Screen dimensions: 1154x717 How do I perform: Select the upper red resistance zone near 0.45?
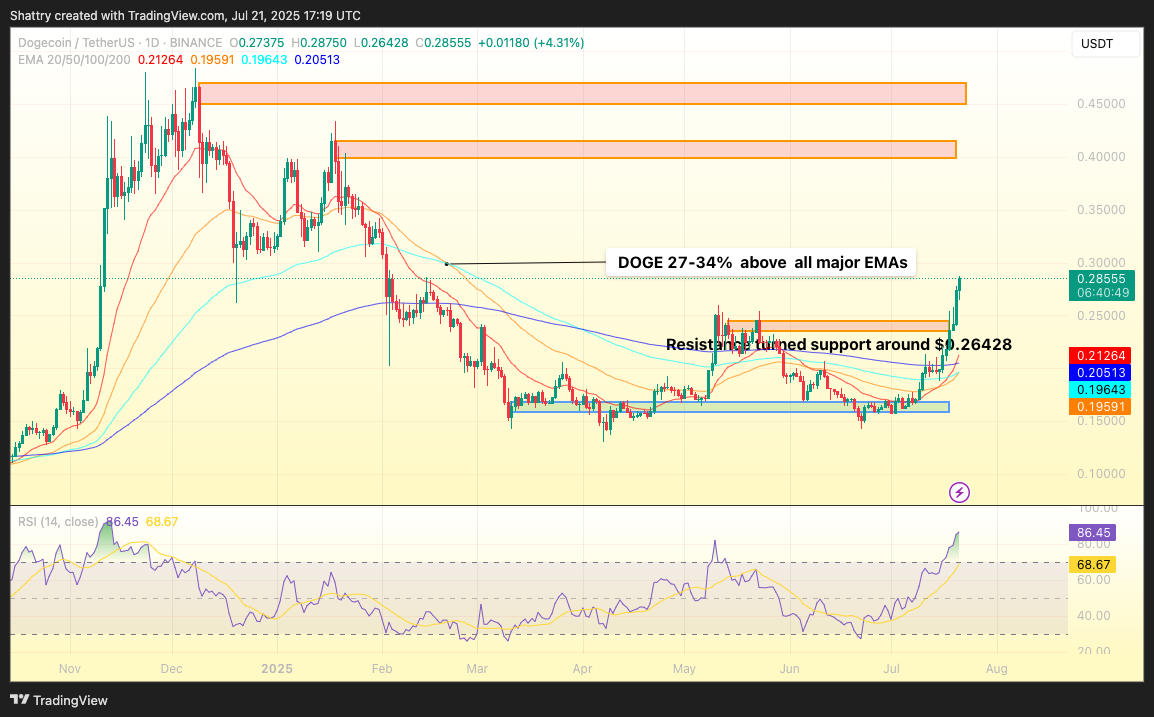582,93
